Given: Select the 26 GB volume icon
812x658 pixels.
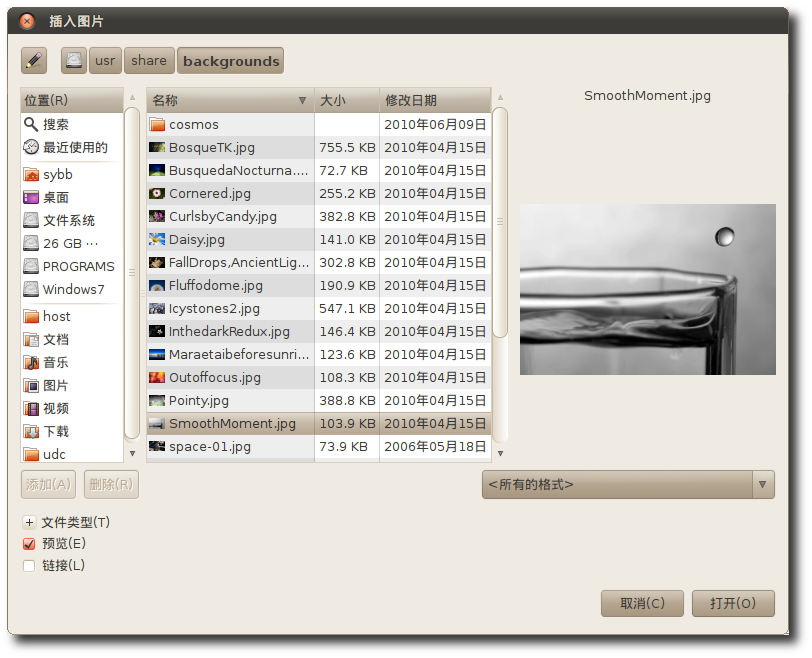Looking at the screenshot, I should pos(31,243).
